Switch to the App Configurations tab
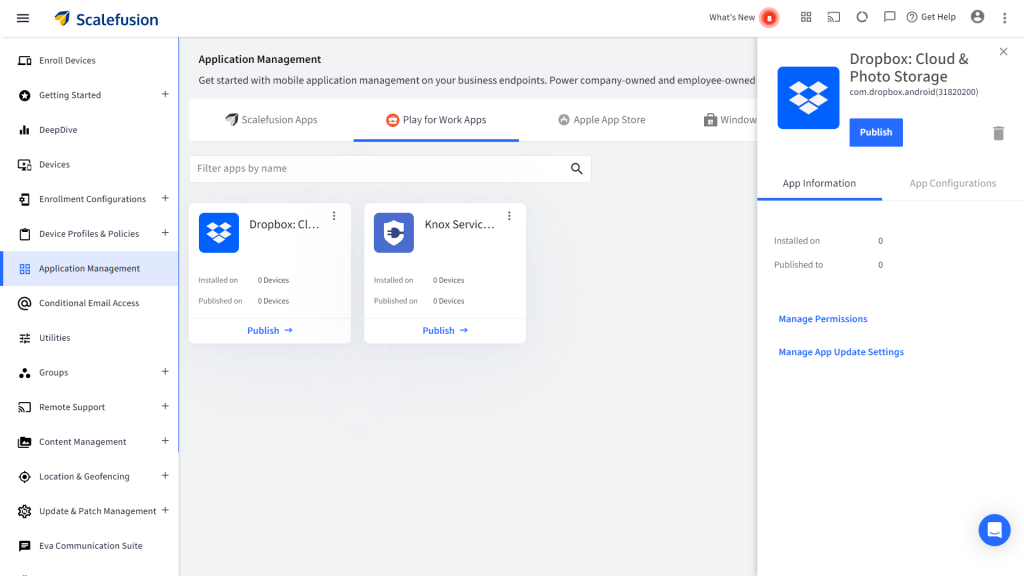Screen dimensions: 1024x576 (x=953, y=184)
